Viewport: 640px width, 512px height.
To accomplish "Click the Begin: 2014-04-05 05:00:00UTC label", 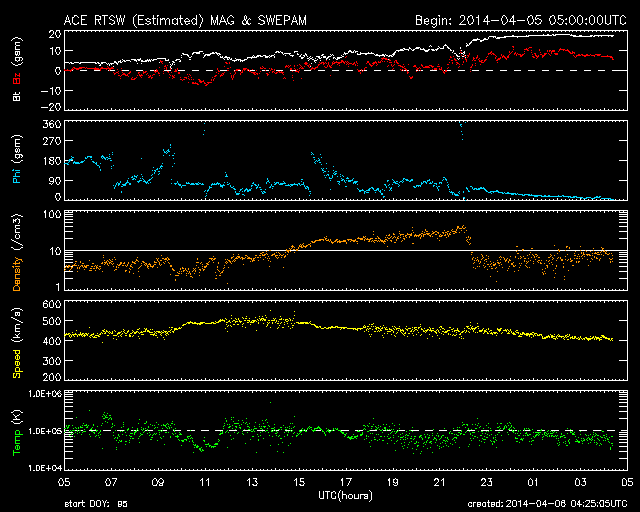I will pyautogui.click(x=521, y=20).
